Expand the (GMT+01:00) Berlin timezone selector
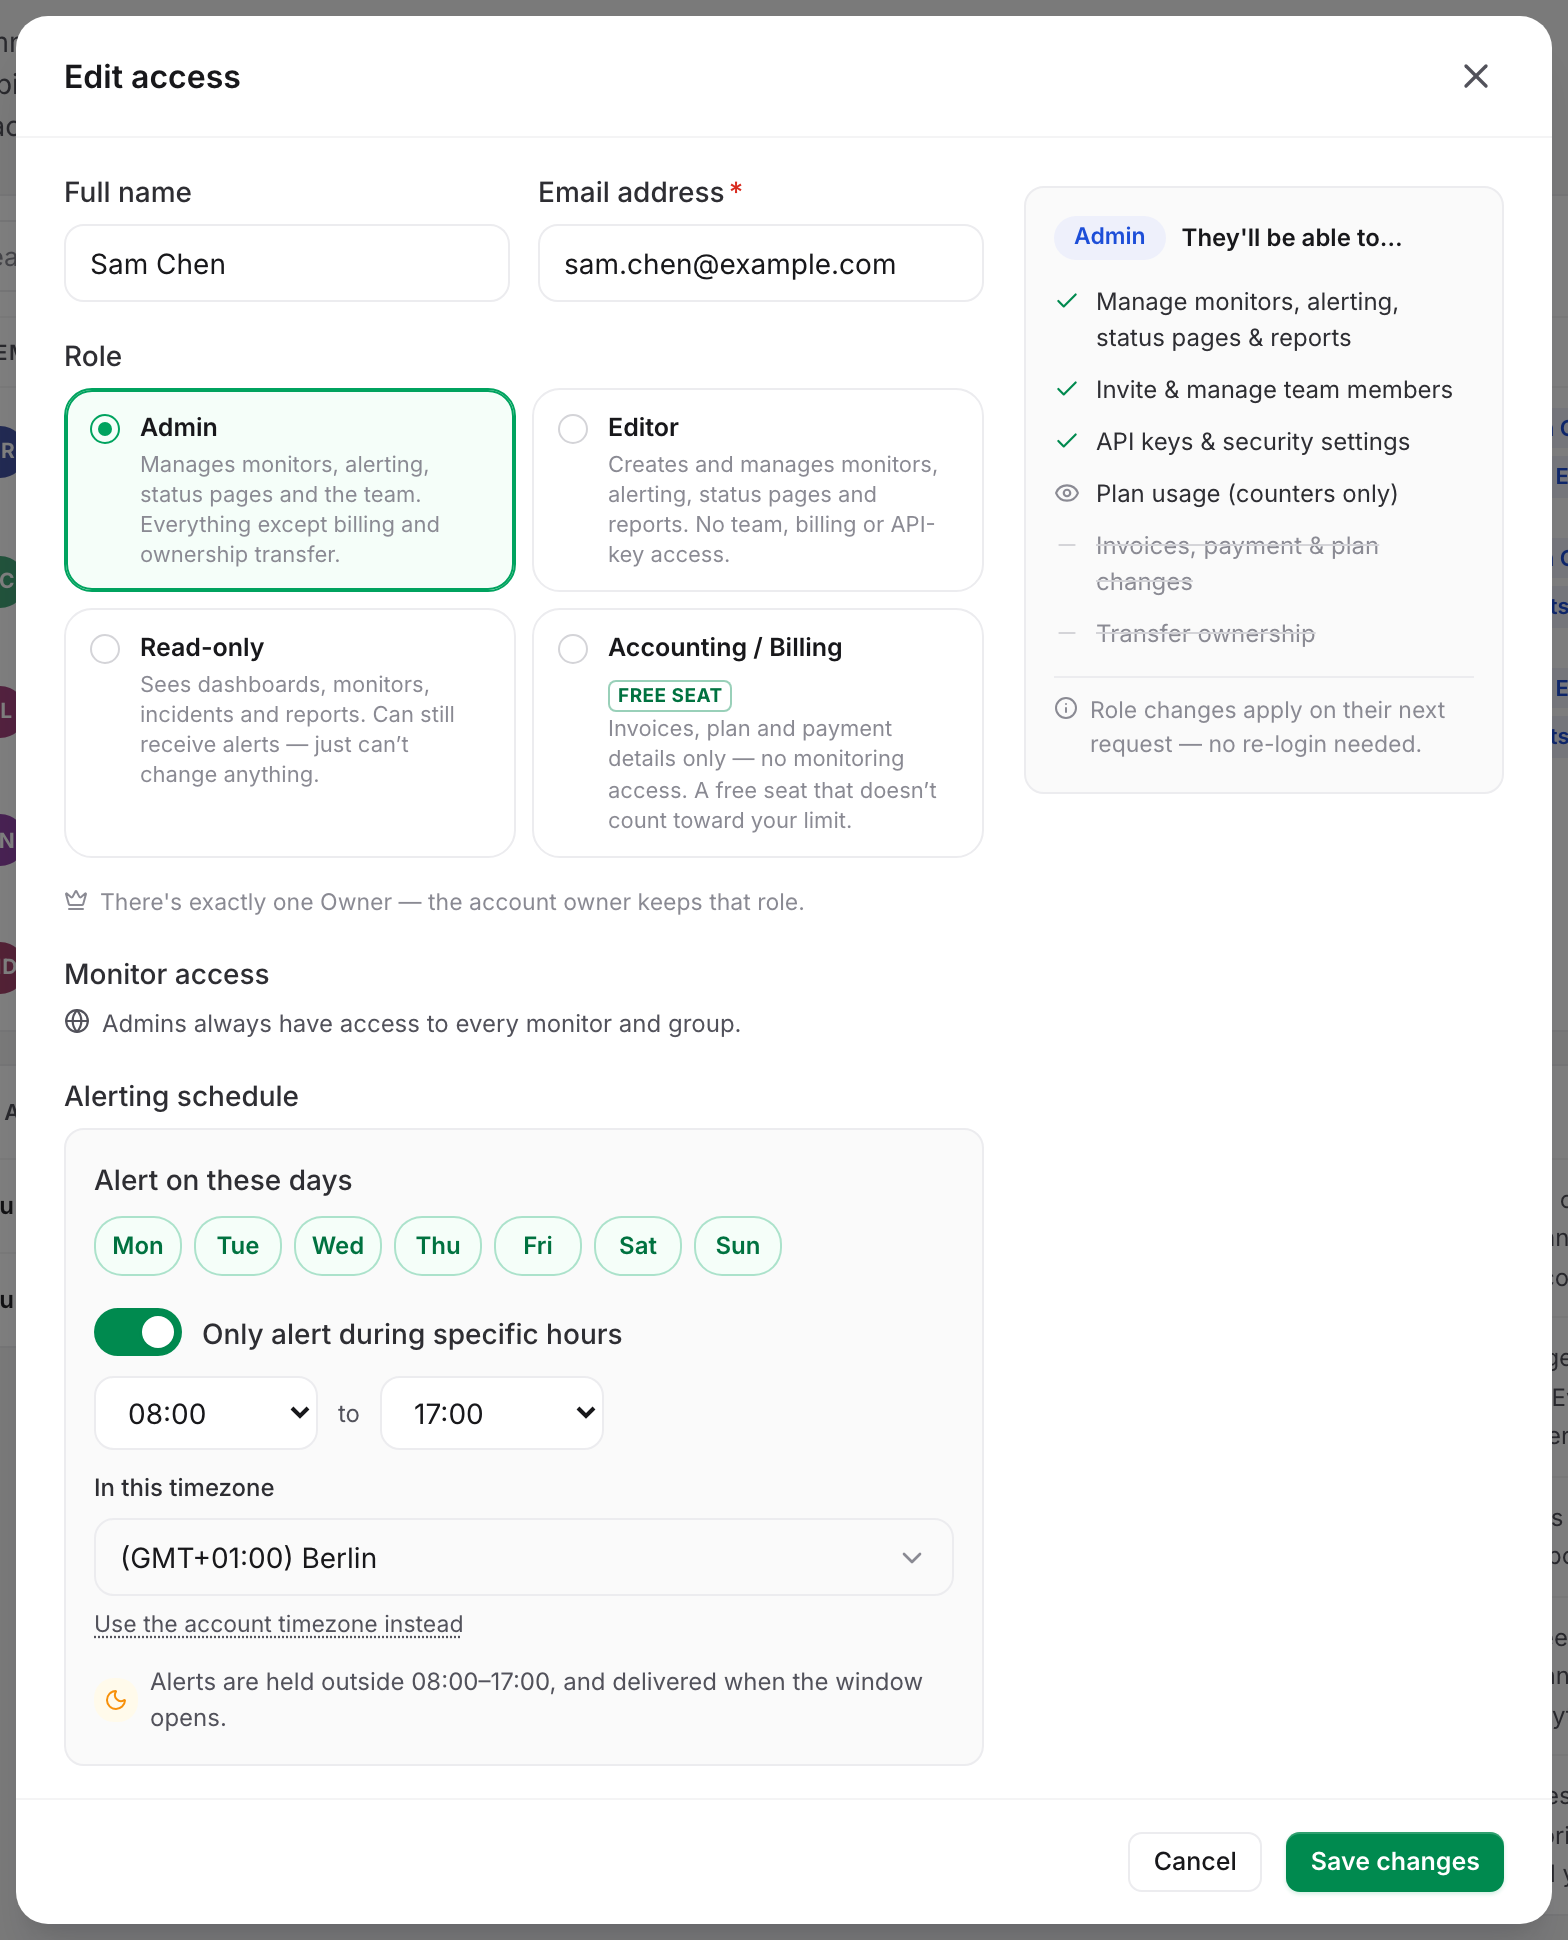This screenshot has height=1940, width=1568. click(x=524, y=1557)
